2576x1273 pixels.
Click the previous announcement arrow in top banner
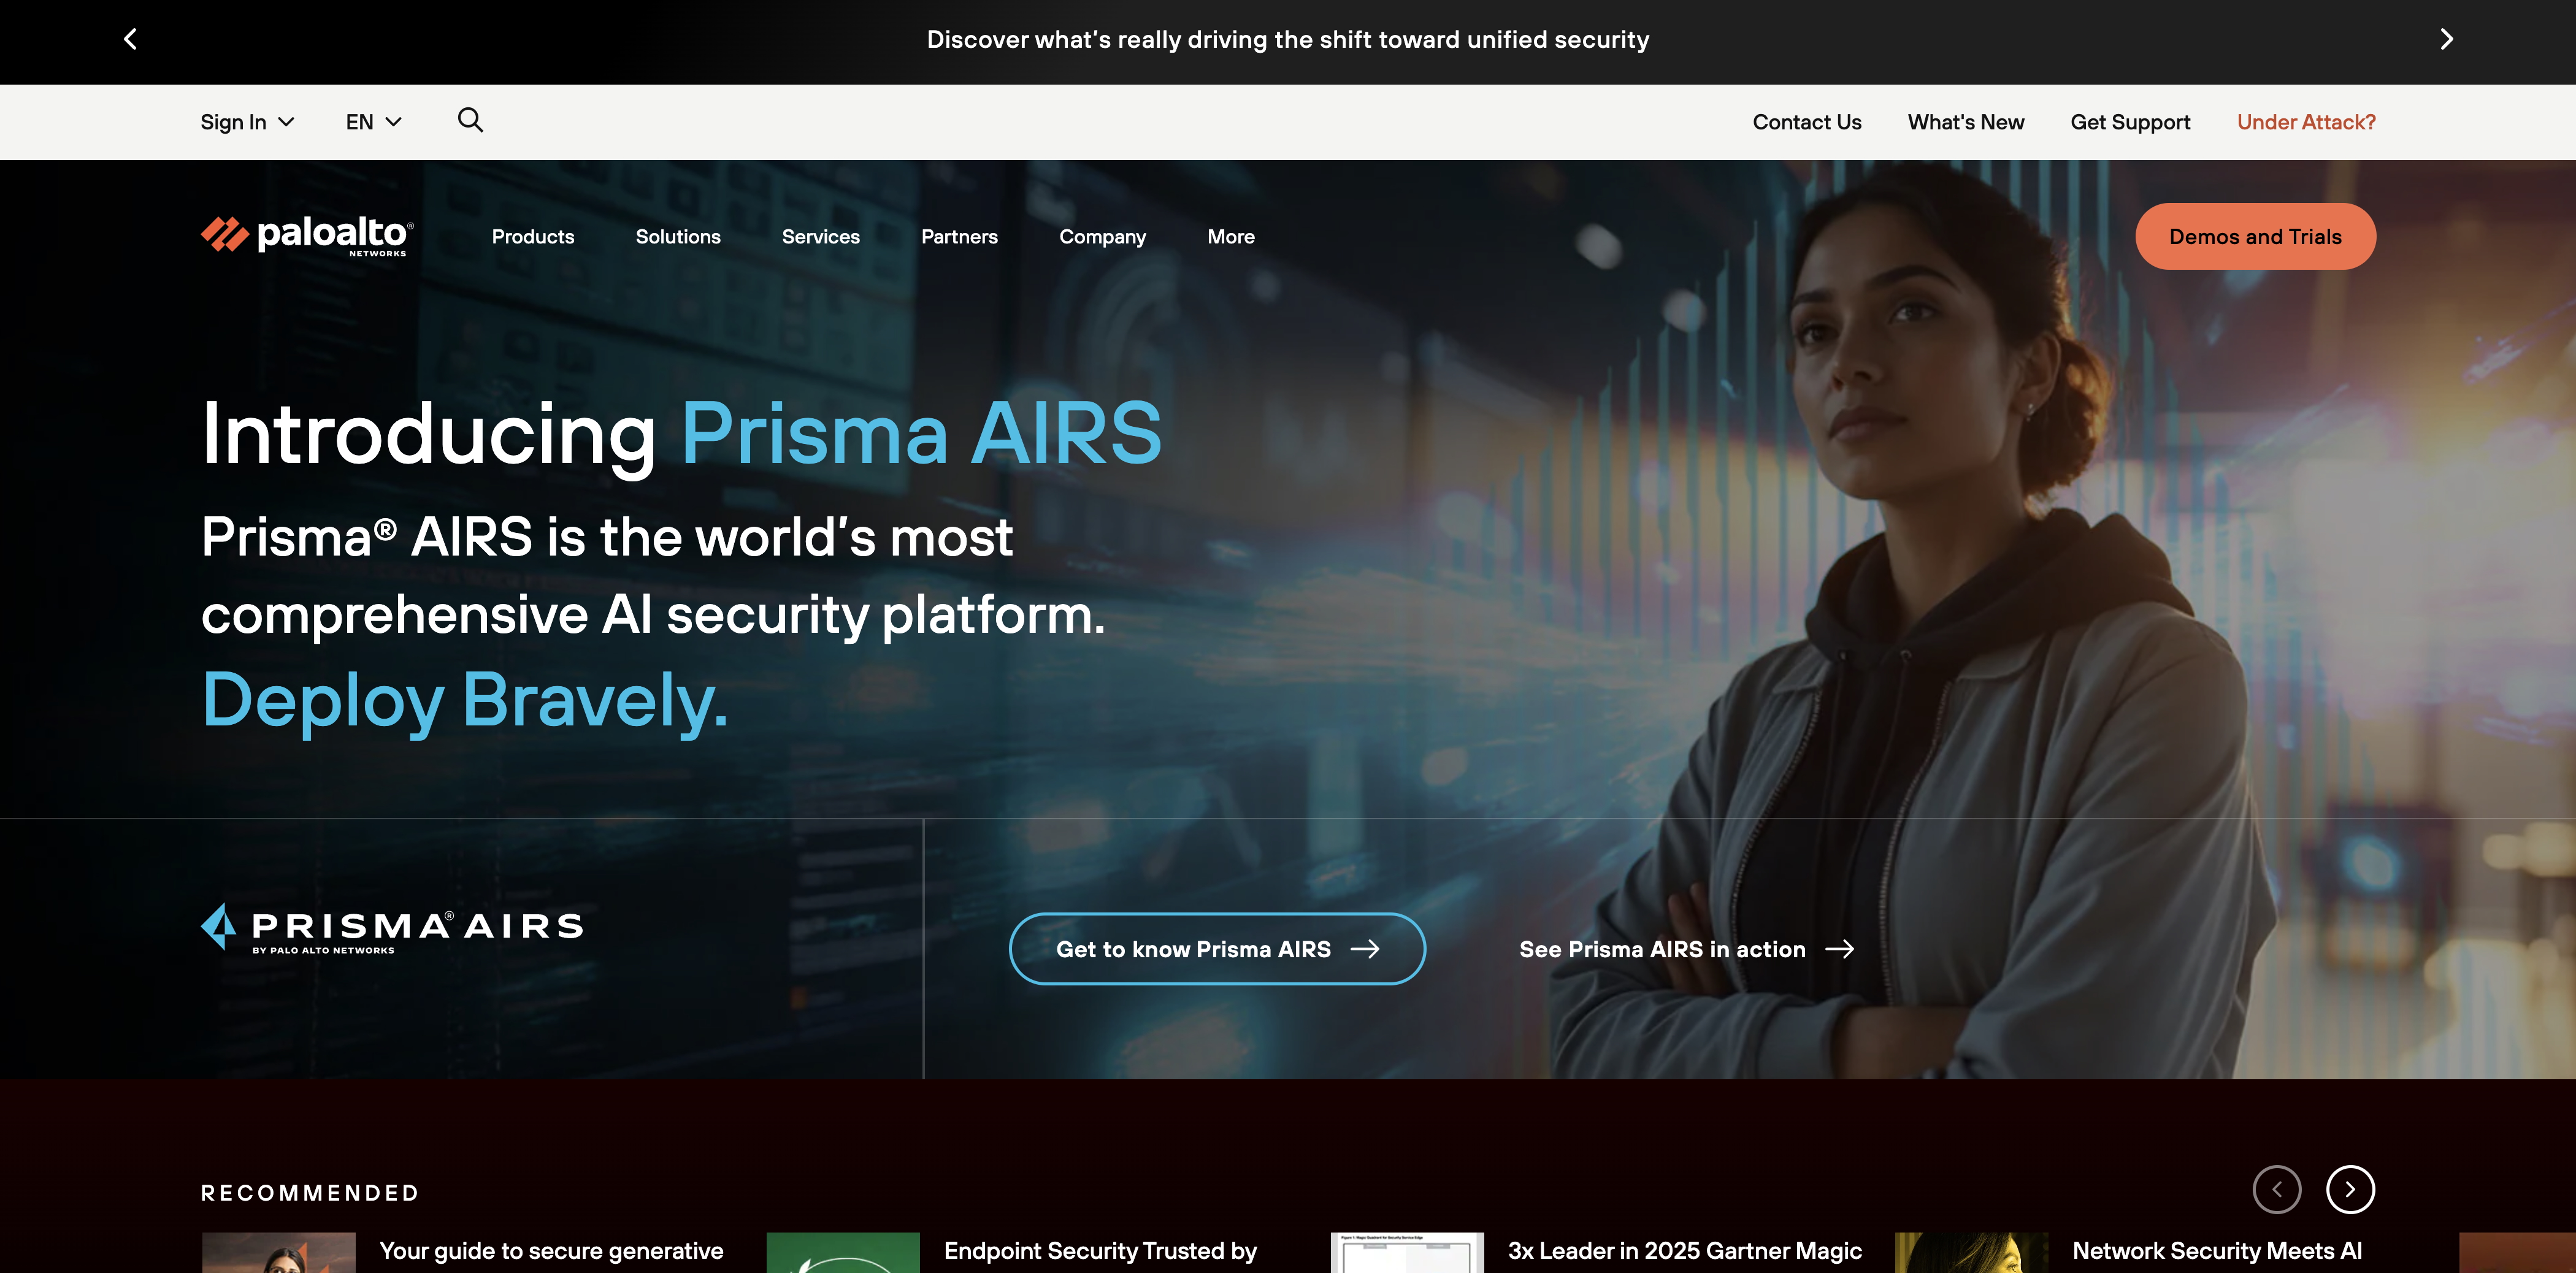point(130,39)
